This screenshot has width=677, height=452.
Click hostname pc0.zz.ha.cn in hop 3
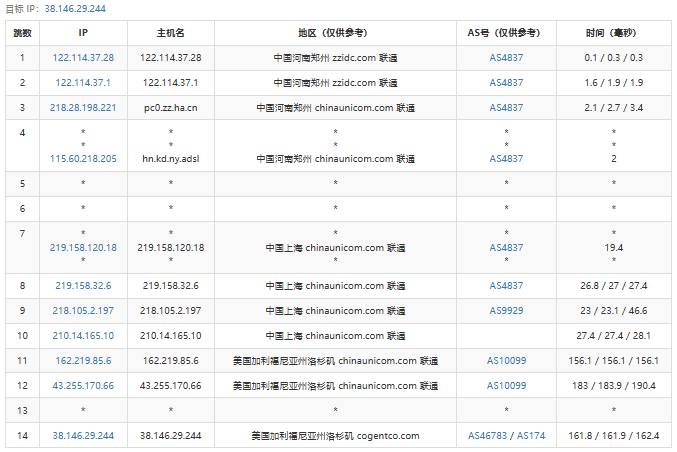coord(171,108)
